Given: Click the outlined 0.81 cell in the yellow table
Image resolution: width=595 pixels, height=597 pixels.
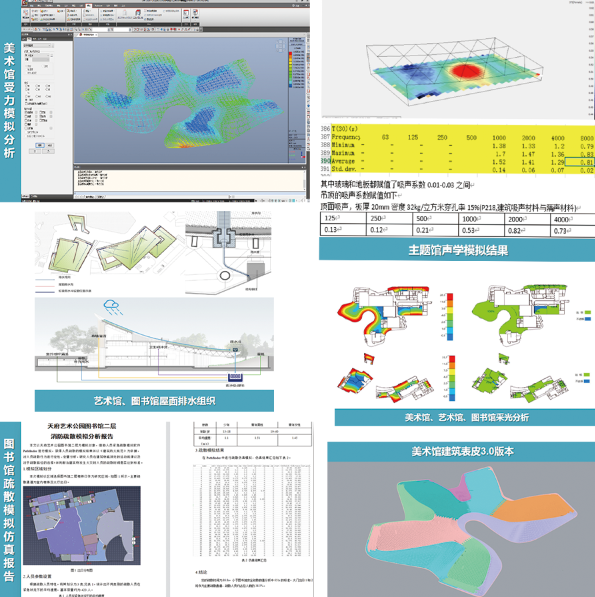Looking at the screenshot, I should click(x=579, y=162).
